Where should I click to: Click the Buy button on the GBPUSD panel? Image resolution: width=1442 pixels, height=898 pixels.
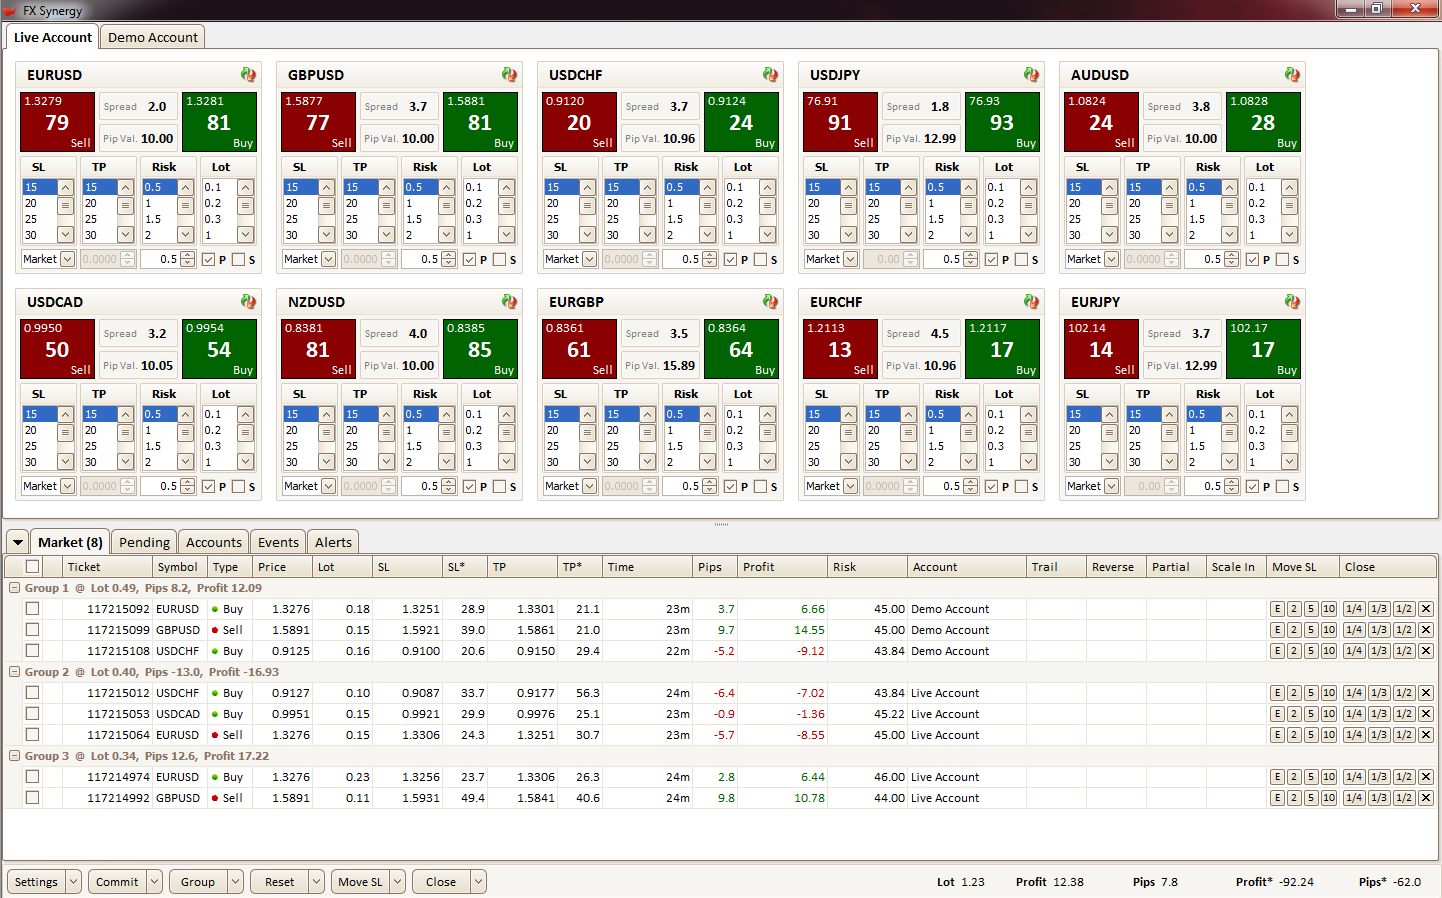point(480,121)
